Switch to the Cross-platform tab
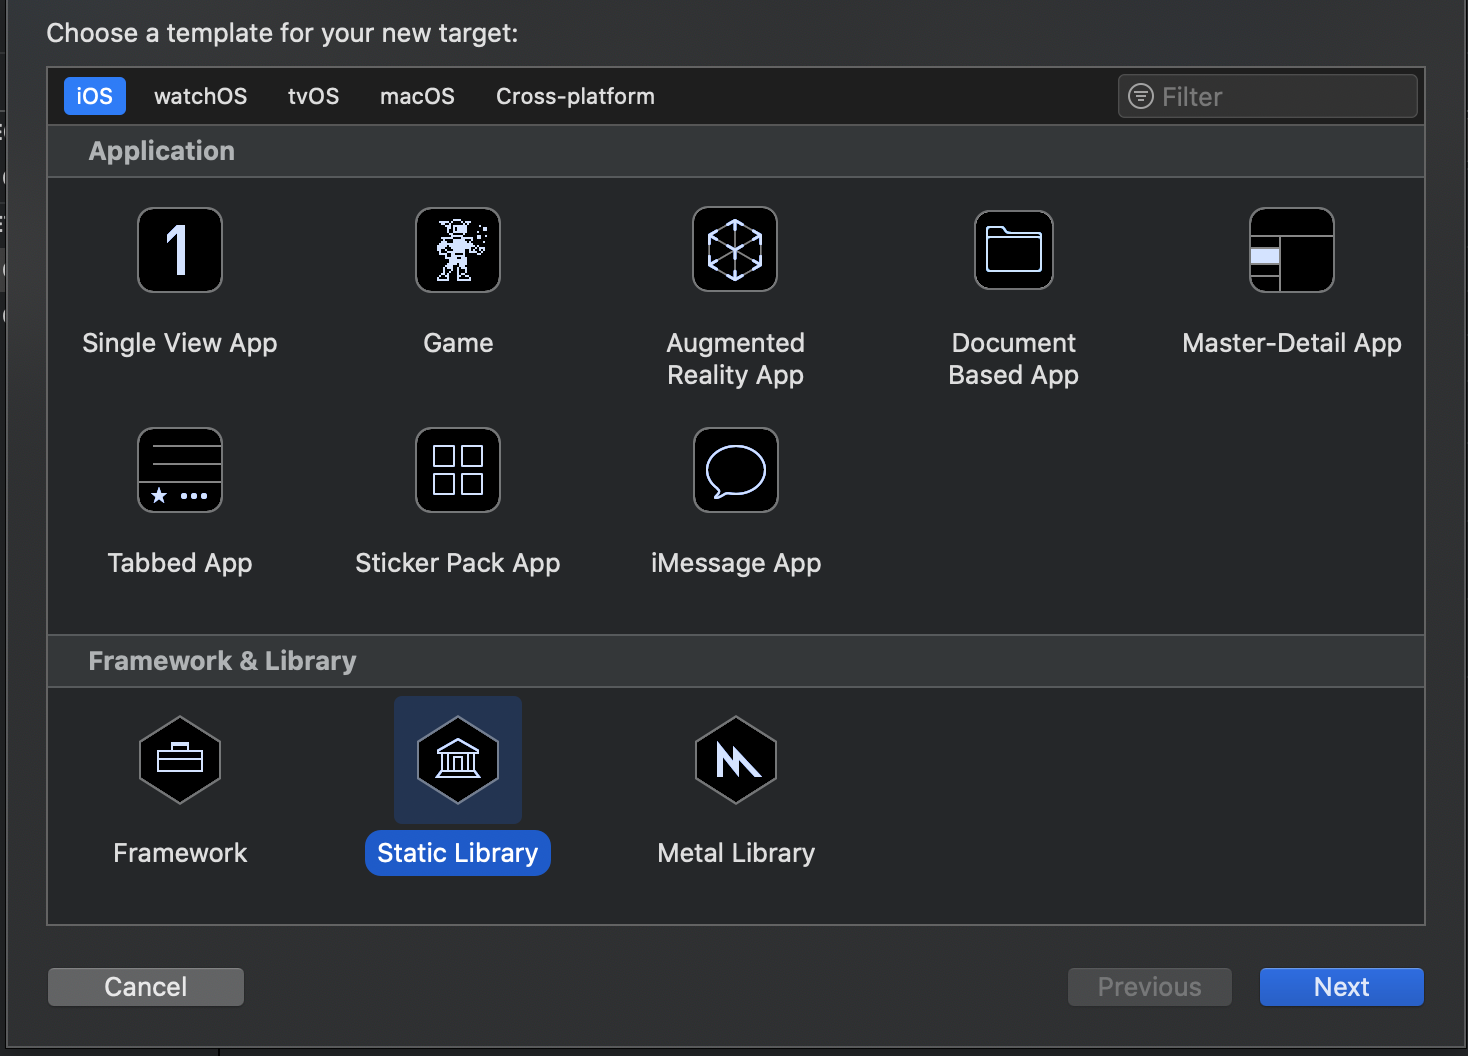Screen dimensions: 1468x1056 (x=576, y=96)
